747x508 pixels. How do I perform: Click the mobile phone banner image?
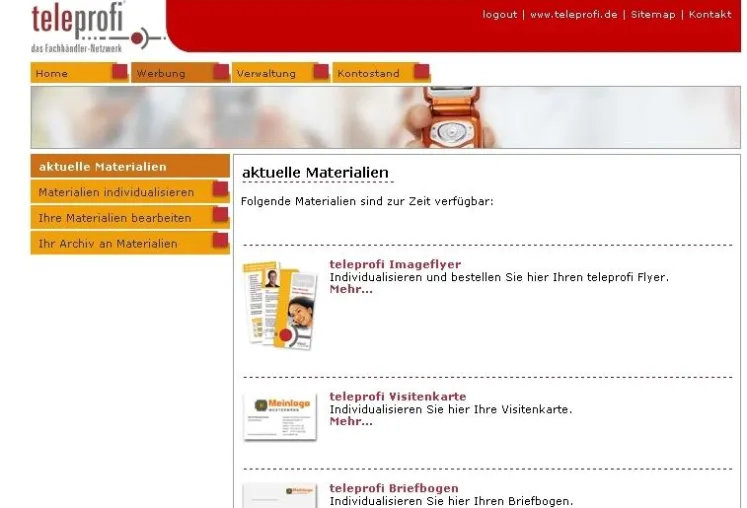coord(386,117)
